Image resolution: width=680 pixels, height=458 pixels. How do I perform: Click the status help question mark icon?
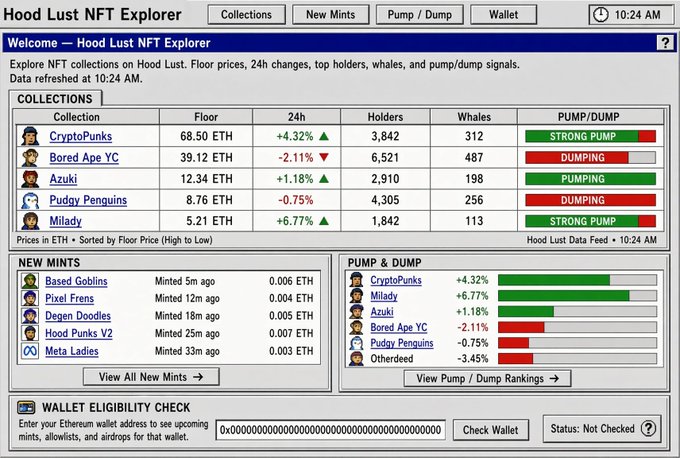tap(648, 429)
